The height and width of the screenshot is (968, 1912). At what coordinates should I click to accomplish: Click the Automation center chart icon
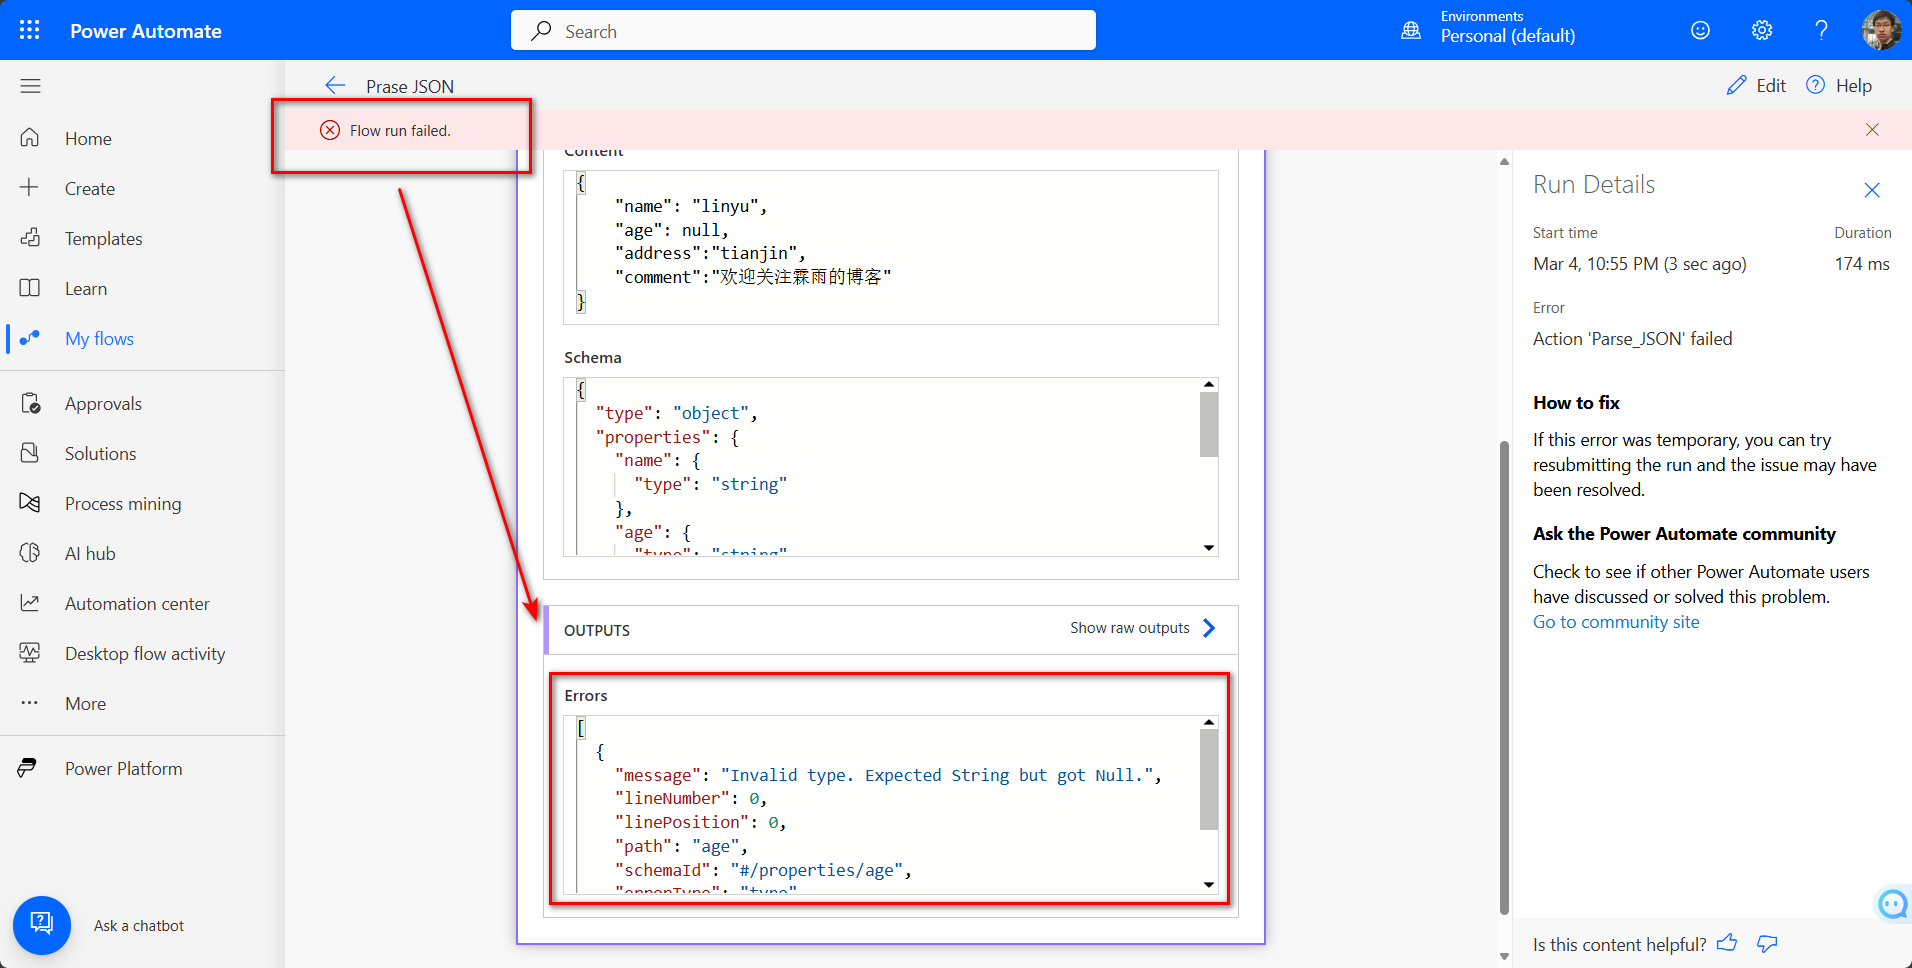(30, 603)
